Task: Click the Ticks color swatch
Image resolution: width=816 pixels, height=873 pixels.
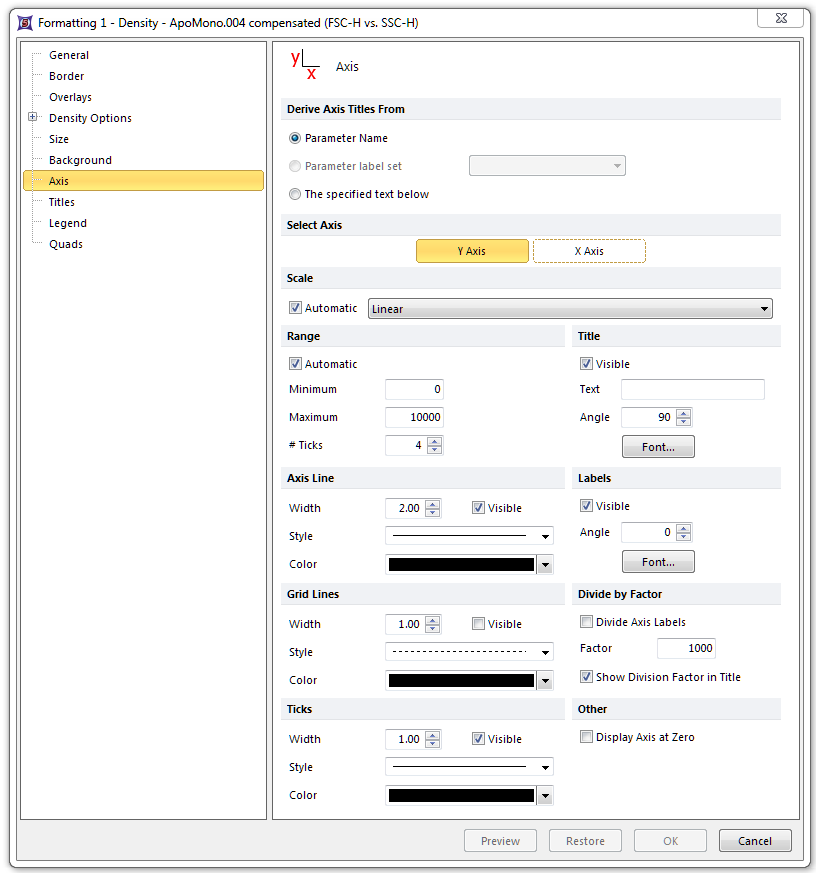Action: [461, 796]
